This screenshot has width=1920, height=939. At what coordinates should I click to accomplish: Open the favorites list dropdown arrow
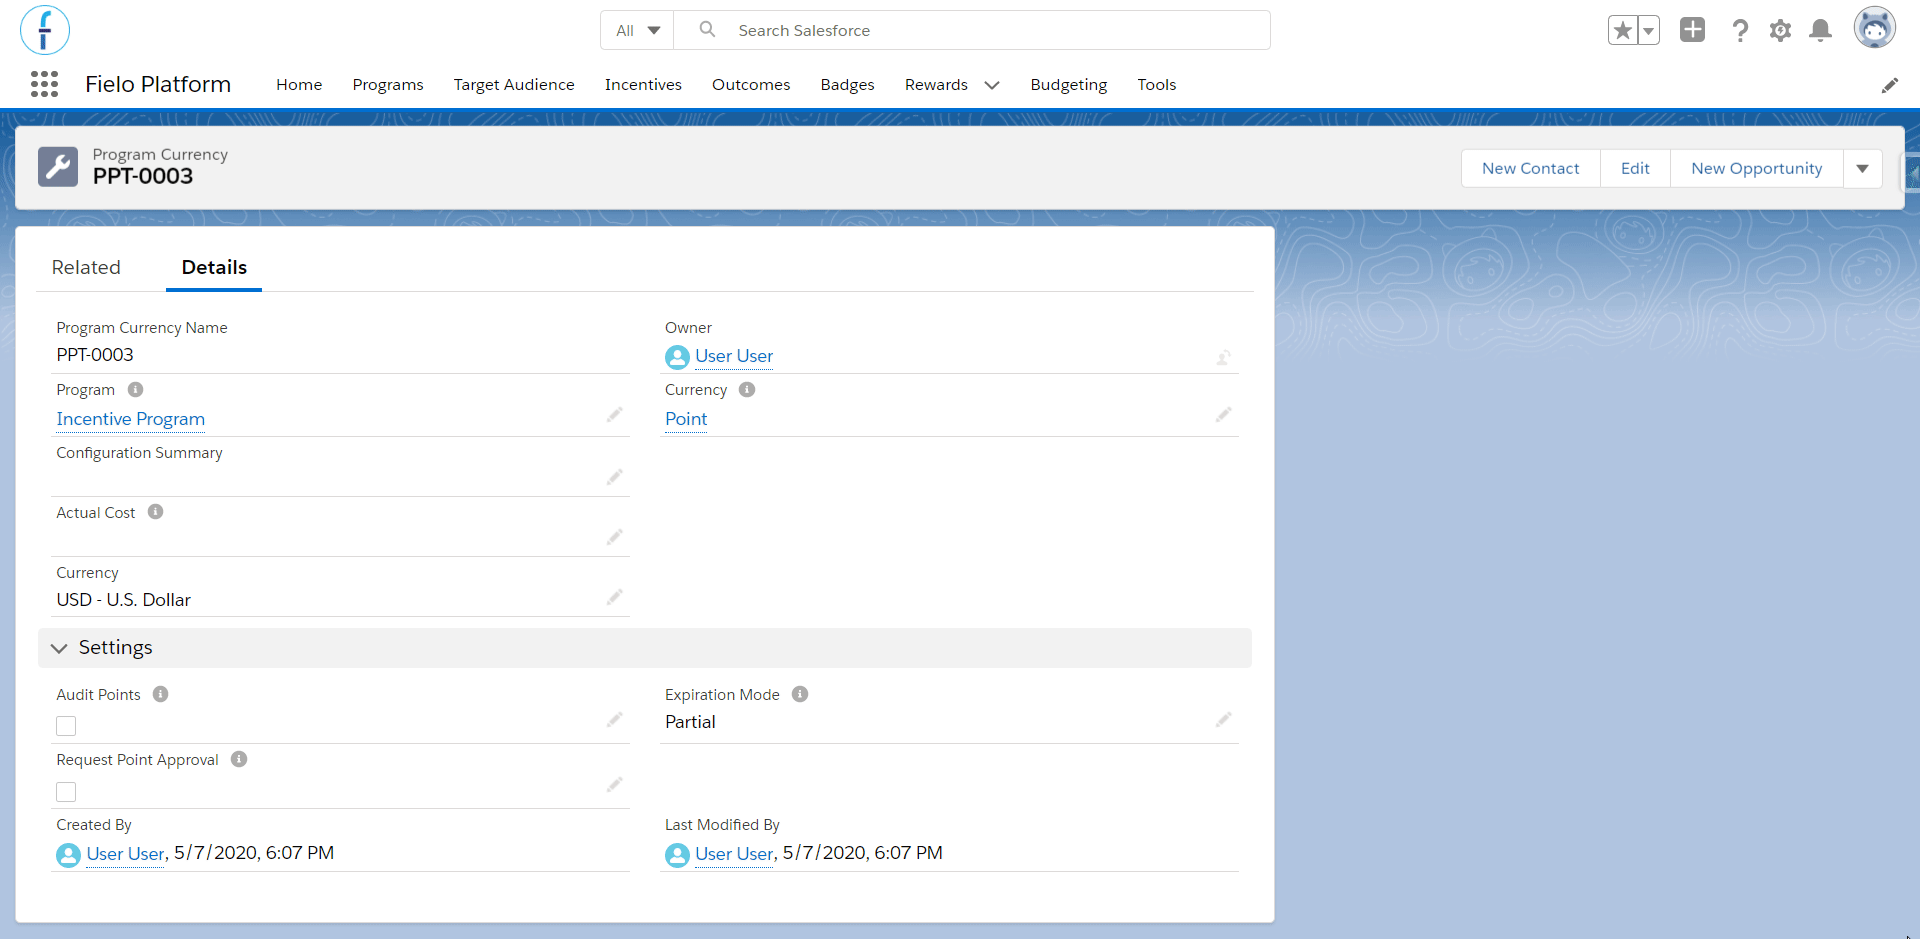1648,30
